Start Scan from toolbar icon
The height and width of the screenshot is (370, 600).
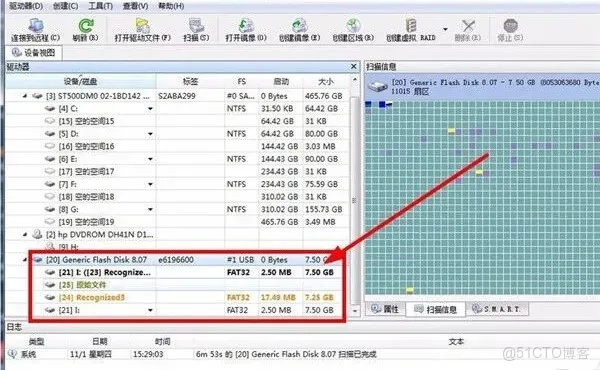point(196,25)
